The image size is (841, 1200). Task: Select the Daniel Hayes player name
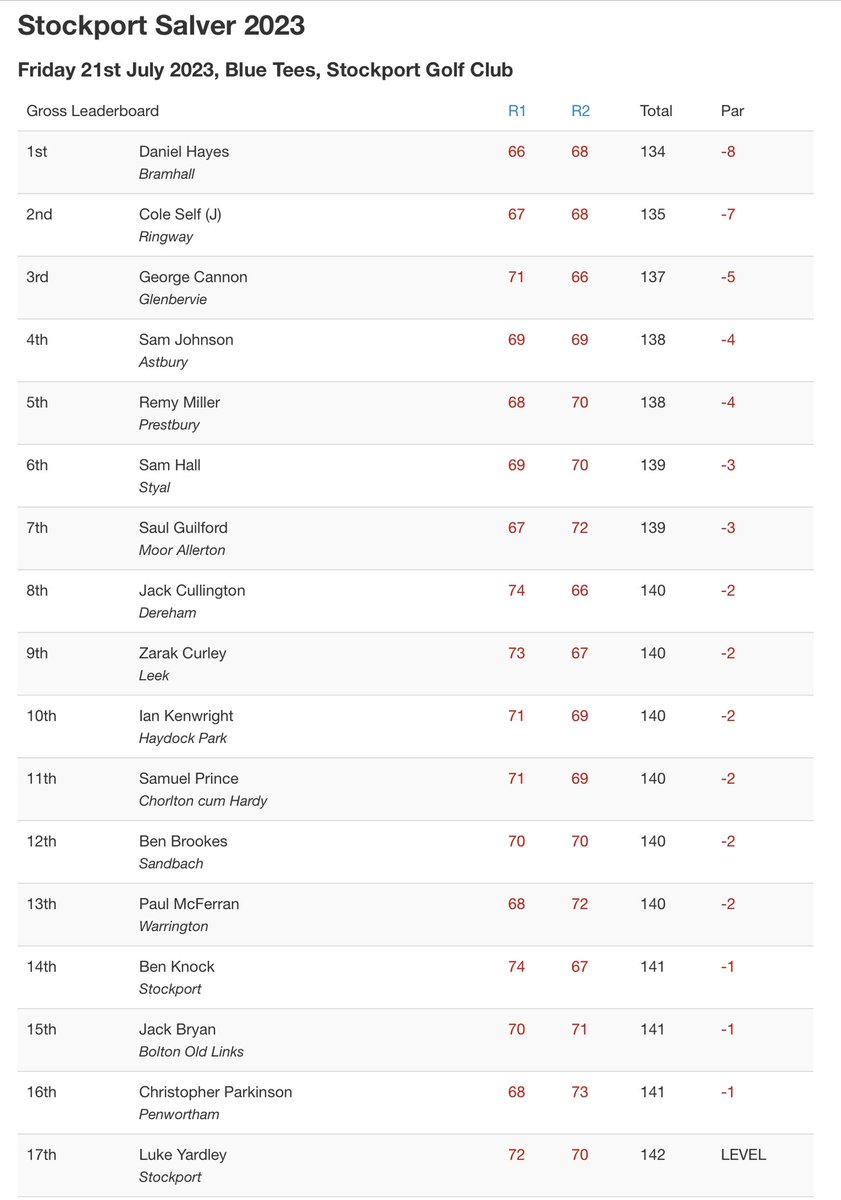click(x=184, y=152)
